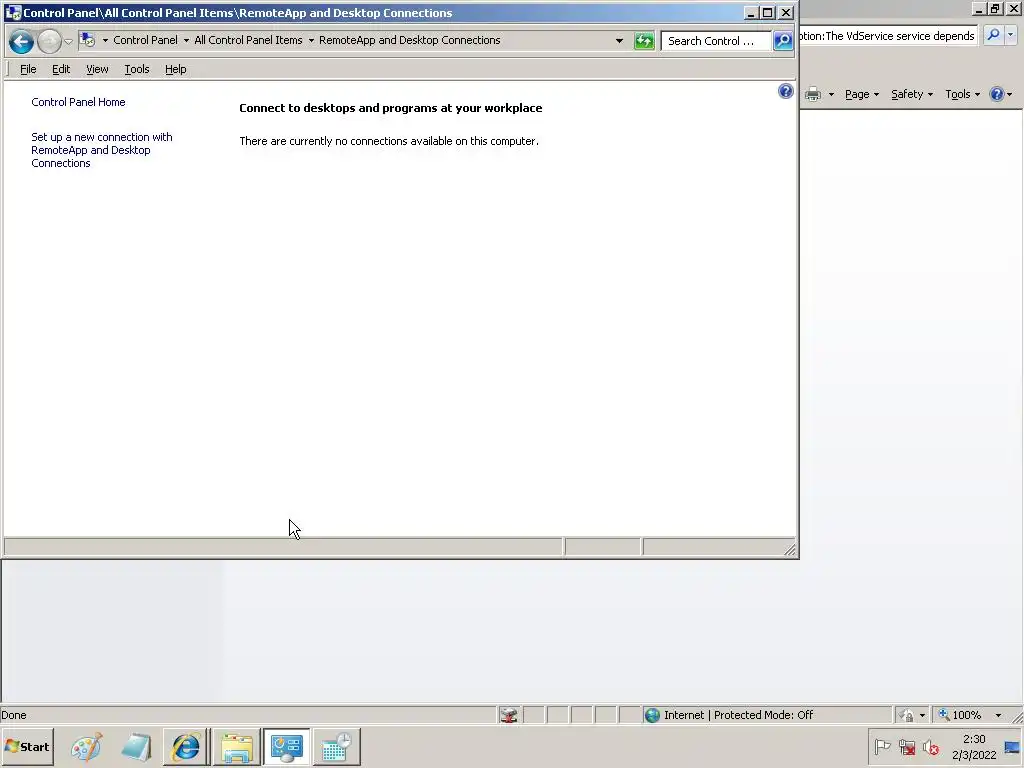Click Internet Protected Mode Off zone indicator
Viewport: 1024px width, 768px height.
pos(738,715)
